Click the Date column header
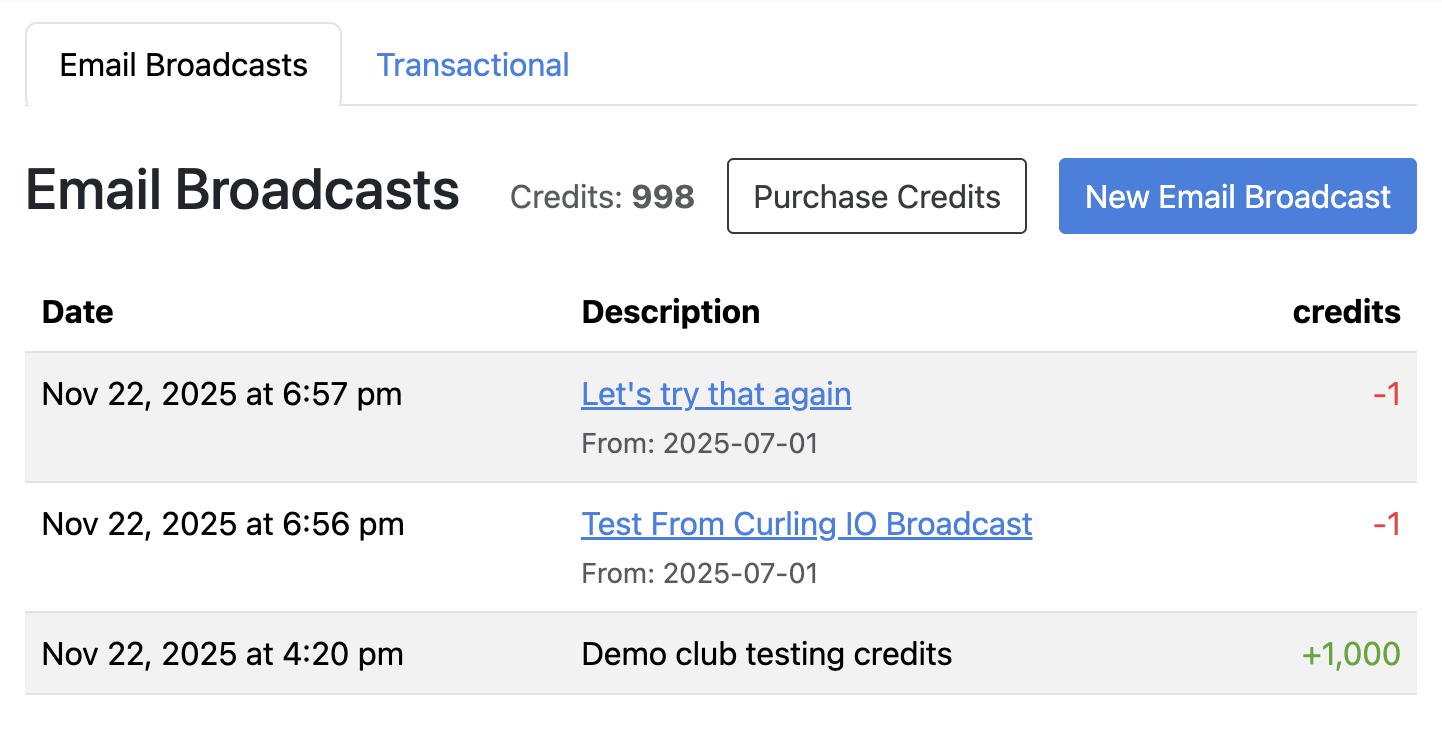The height and width of the screenshot is (732, 1442). click(77, 311)
